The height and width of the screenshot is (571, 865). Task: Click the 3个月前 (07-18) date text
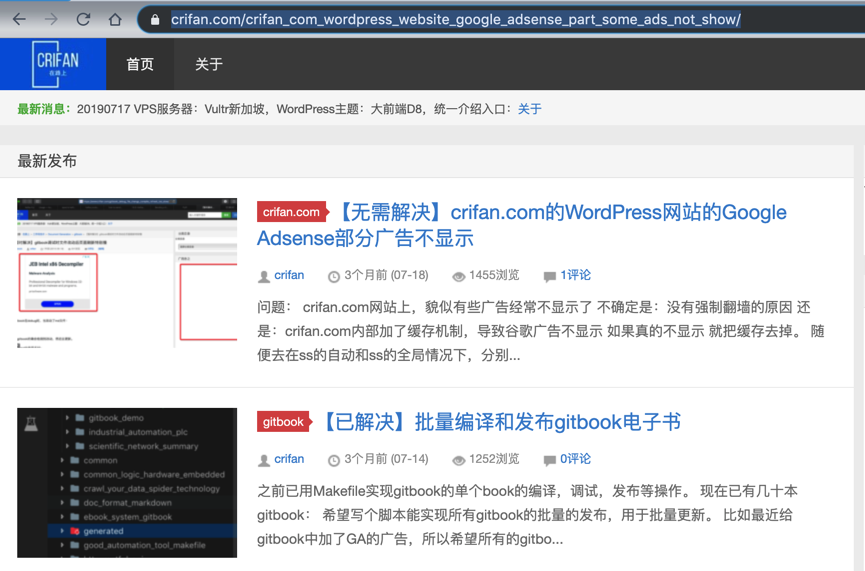click(386, 275)
